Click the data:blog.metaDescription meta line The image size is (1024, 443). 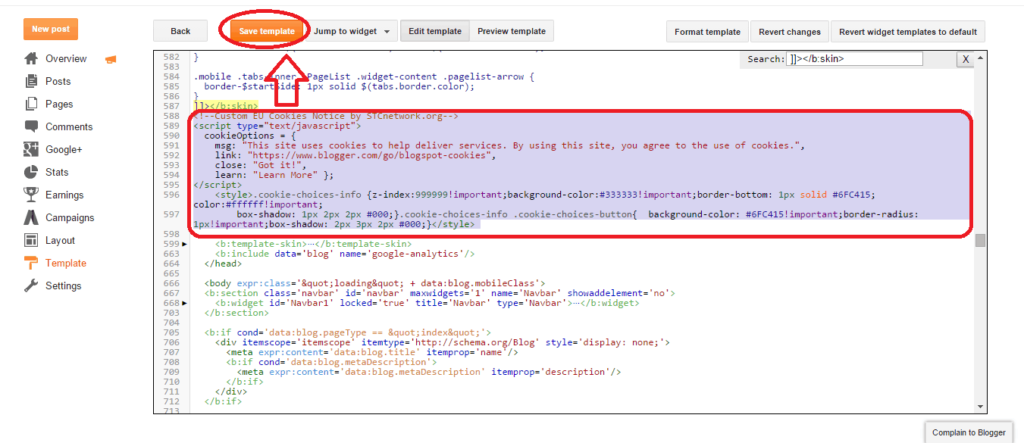pyautogui.click(x=428, y=372)
